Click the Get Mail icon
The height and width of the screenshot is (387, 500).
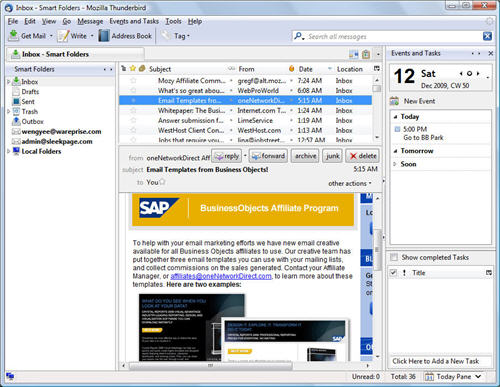point(13,36)
